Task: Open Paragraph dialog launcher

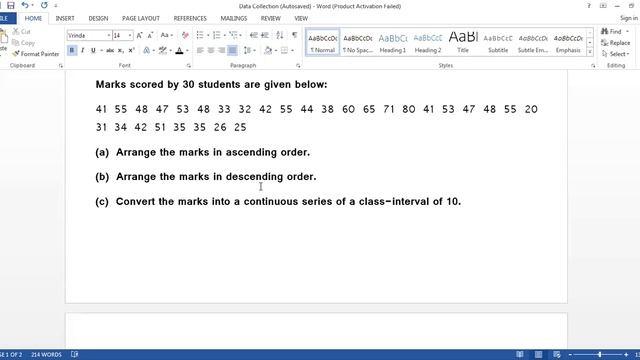Action: pyautogui.click(x=298, y=66)
